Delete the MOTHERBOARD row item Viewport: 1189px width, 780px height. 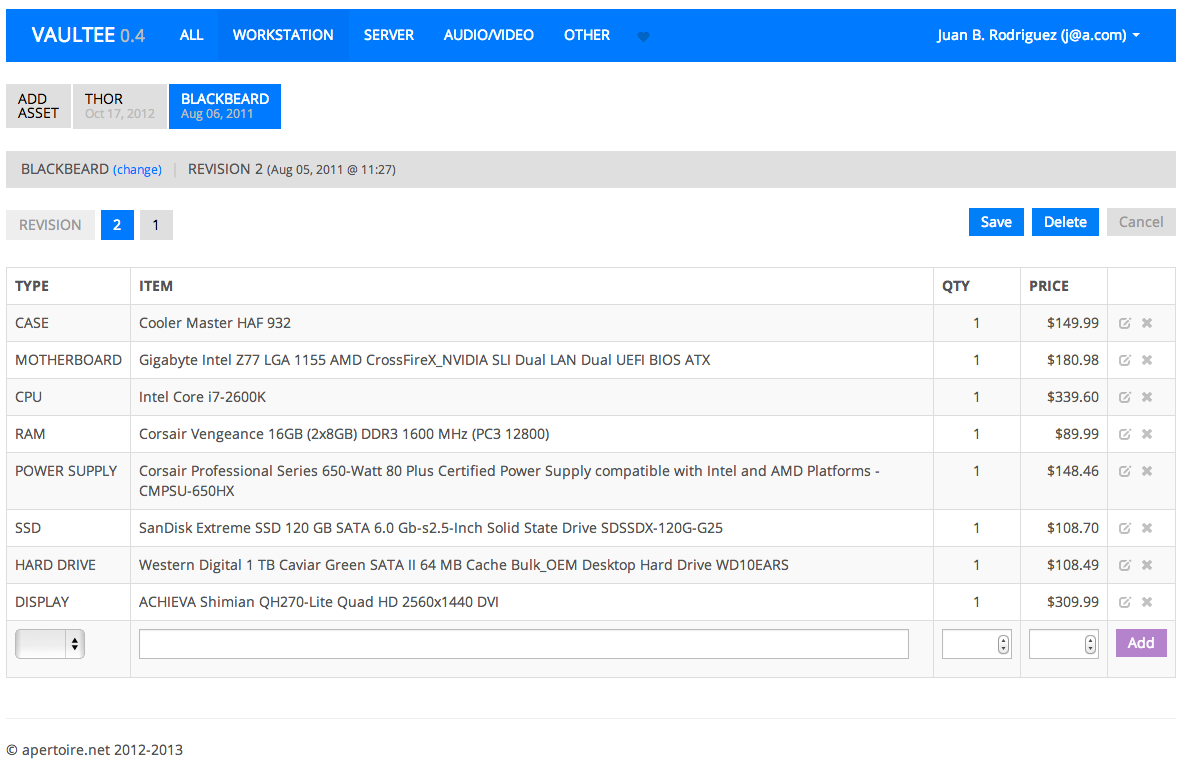click(x=1147, y=360)
